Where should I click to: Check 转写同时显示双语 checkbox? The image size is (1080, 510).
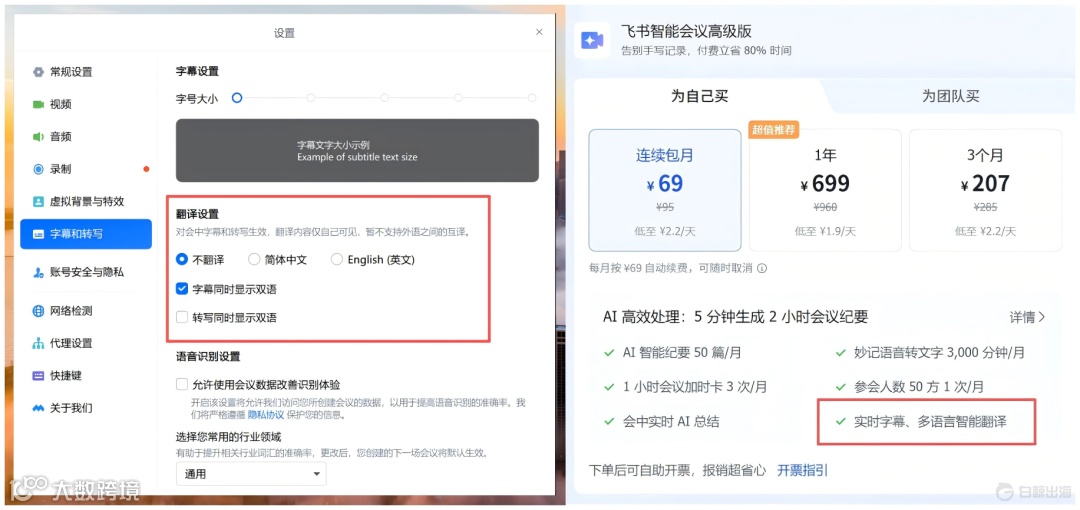[x=182, y=318]
